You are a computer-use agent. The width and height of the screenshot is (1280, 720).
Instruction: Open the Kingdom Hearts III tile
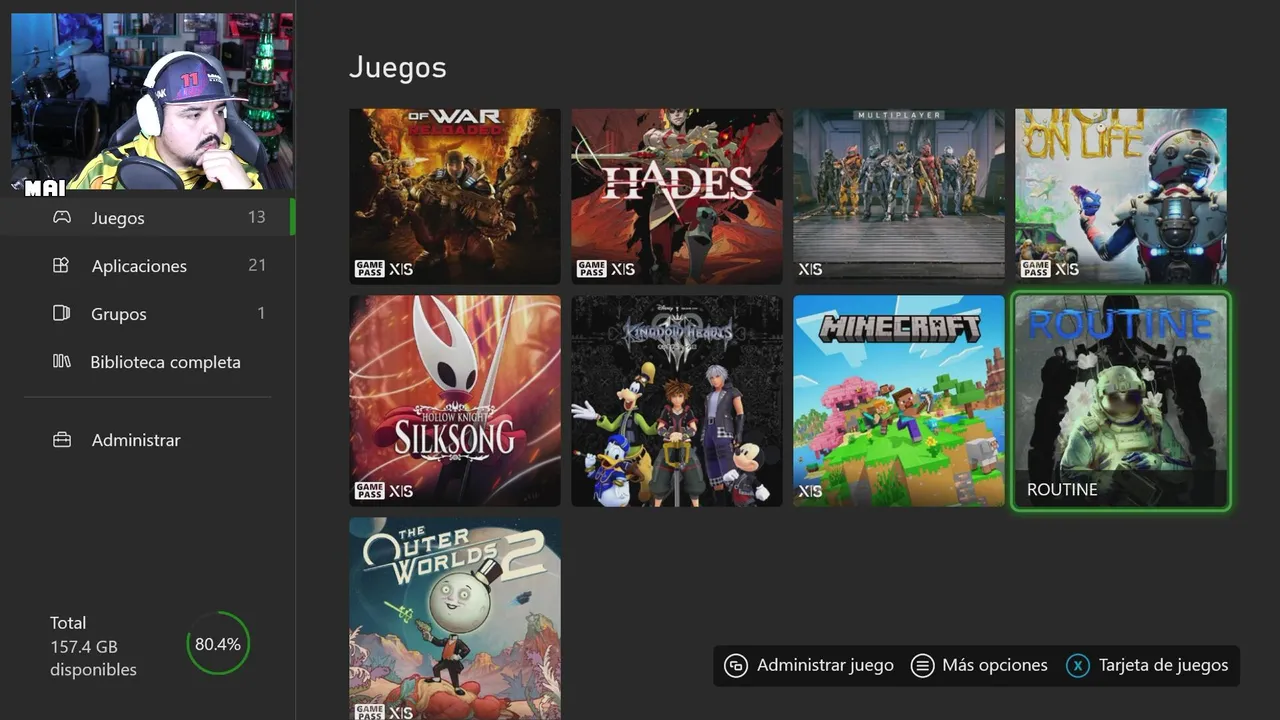coord(677,401)
